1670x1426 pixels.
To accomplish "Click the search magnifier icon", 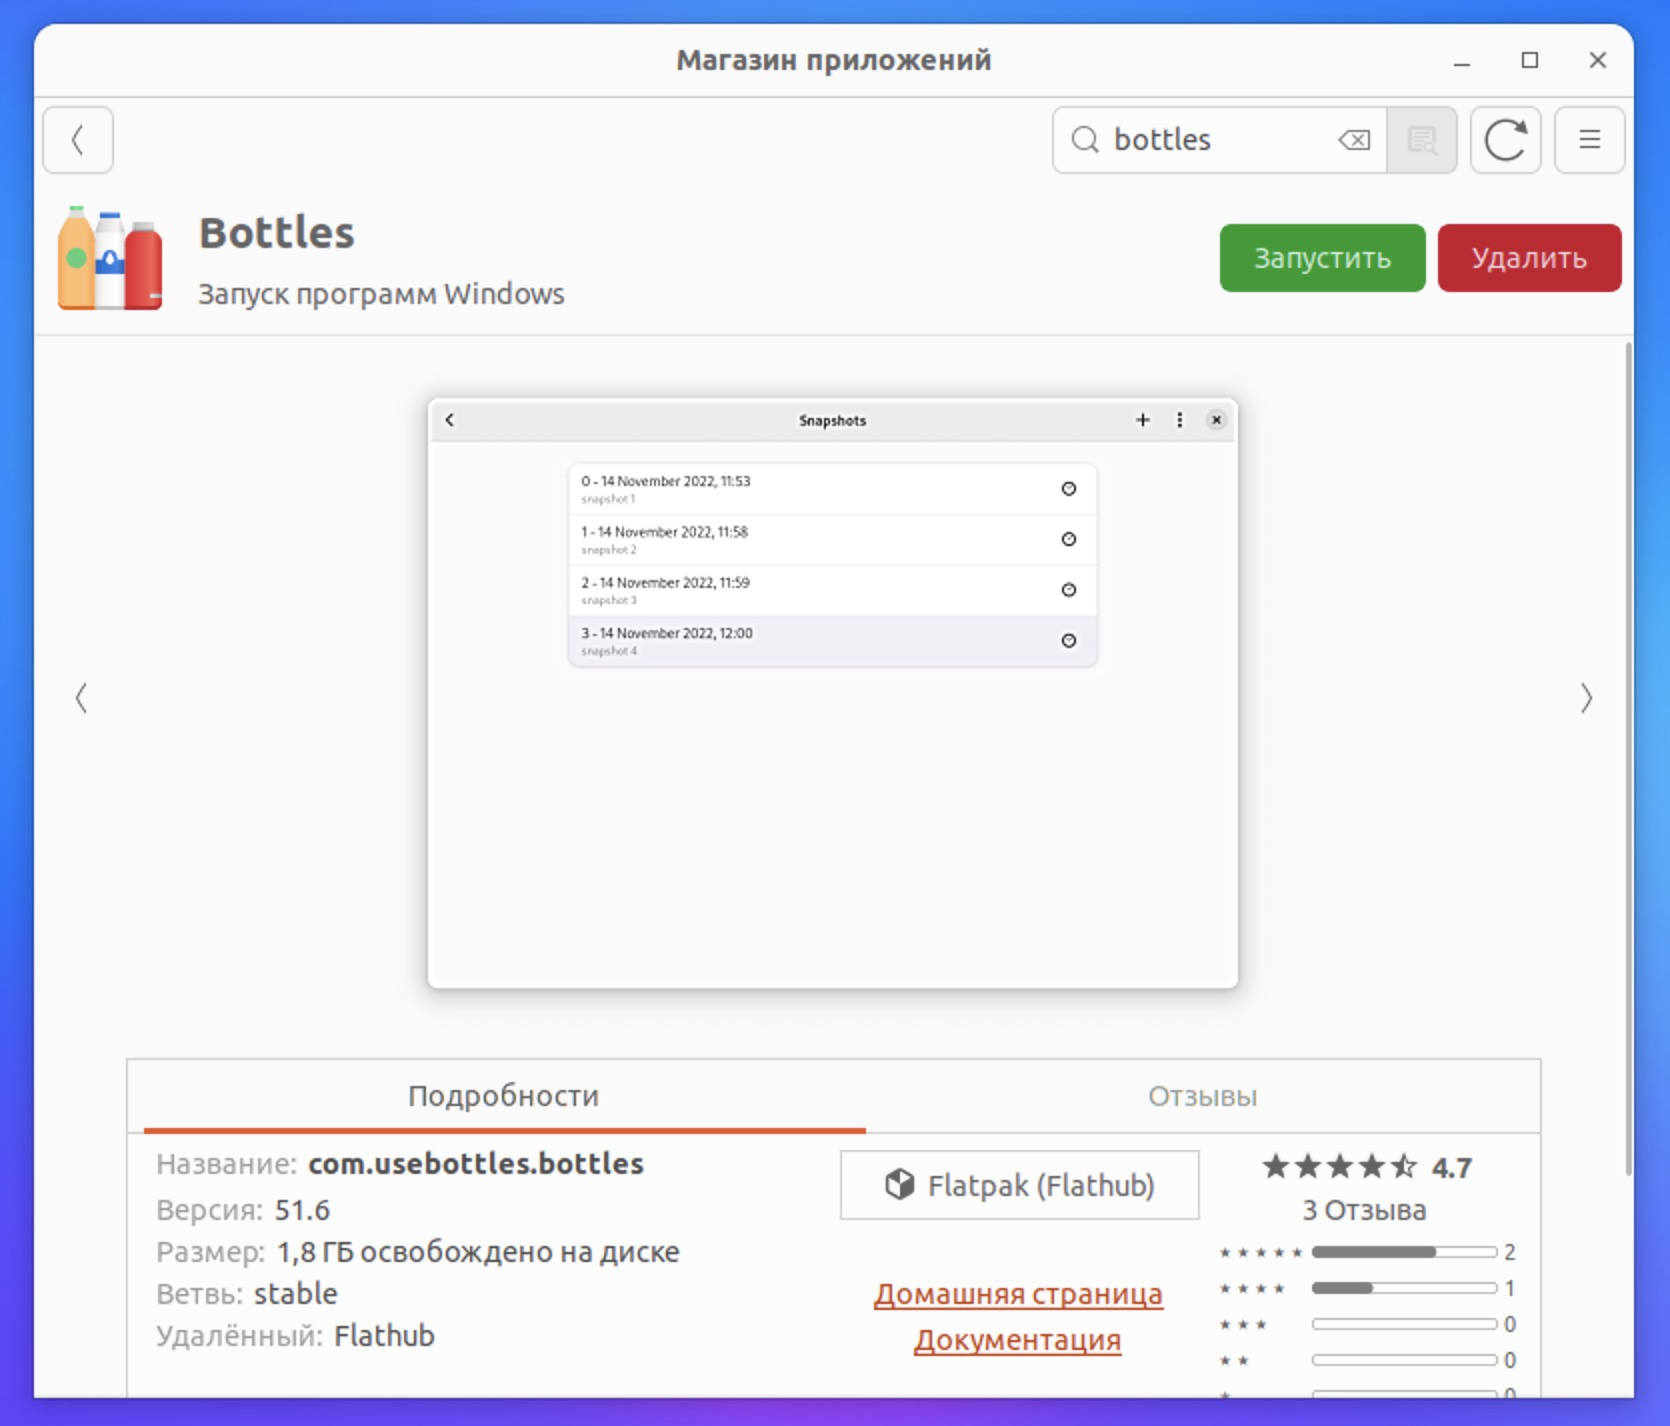I will tap(1085, 140).
